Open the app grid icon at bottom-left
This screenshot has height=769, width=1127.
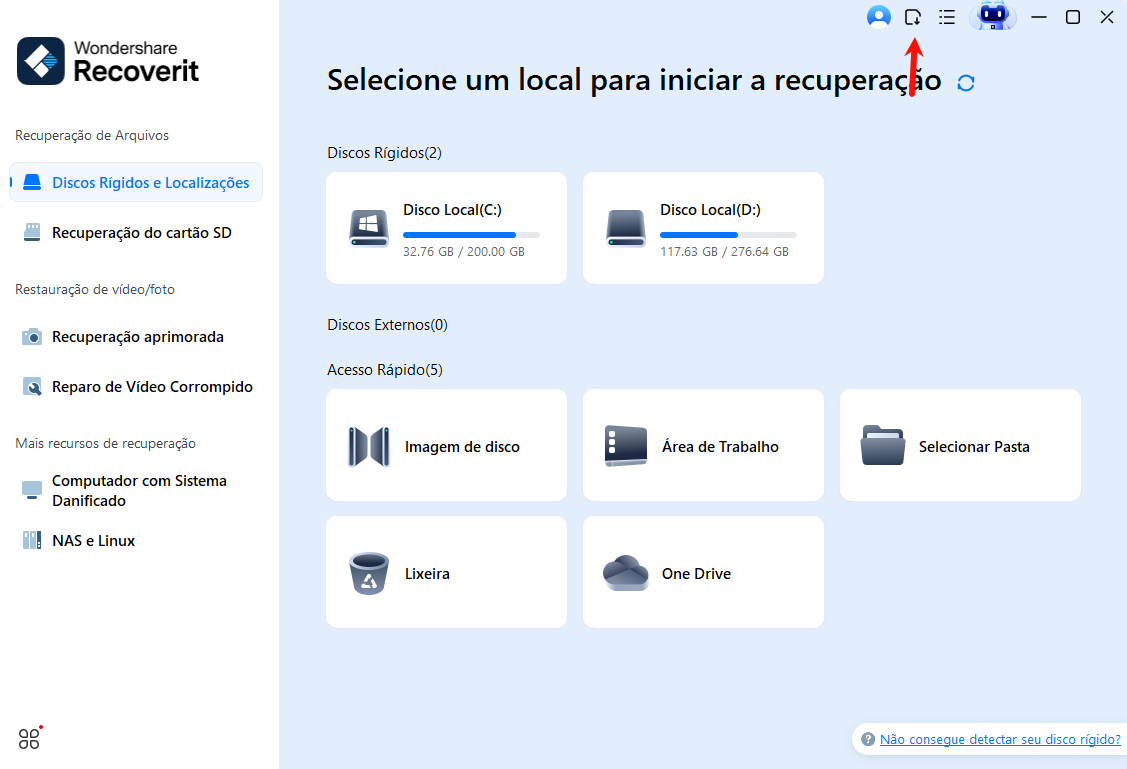click(29, 739)
